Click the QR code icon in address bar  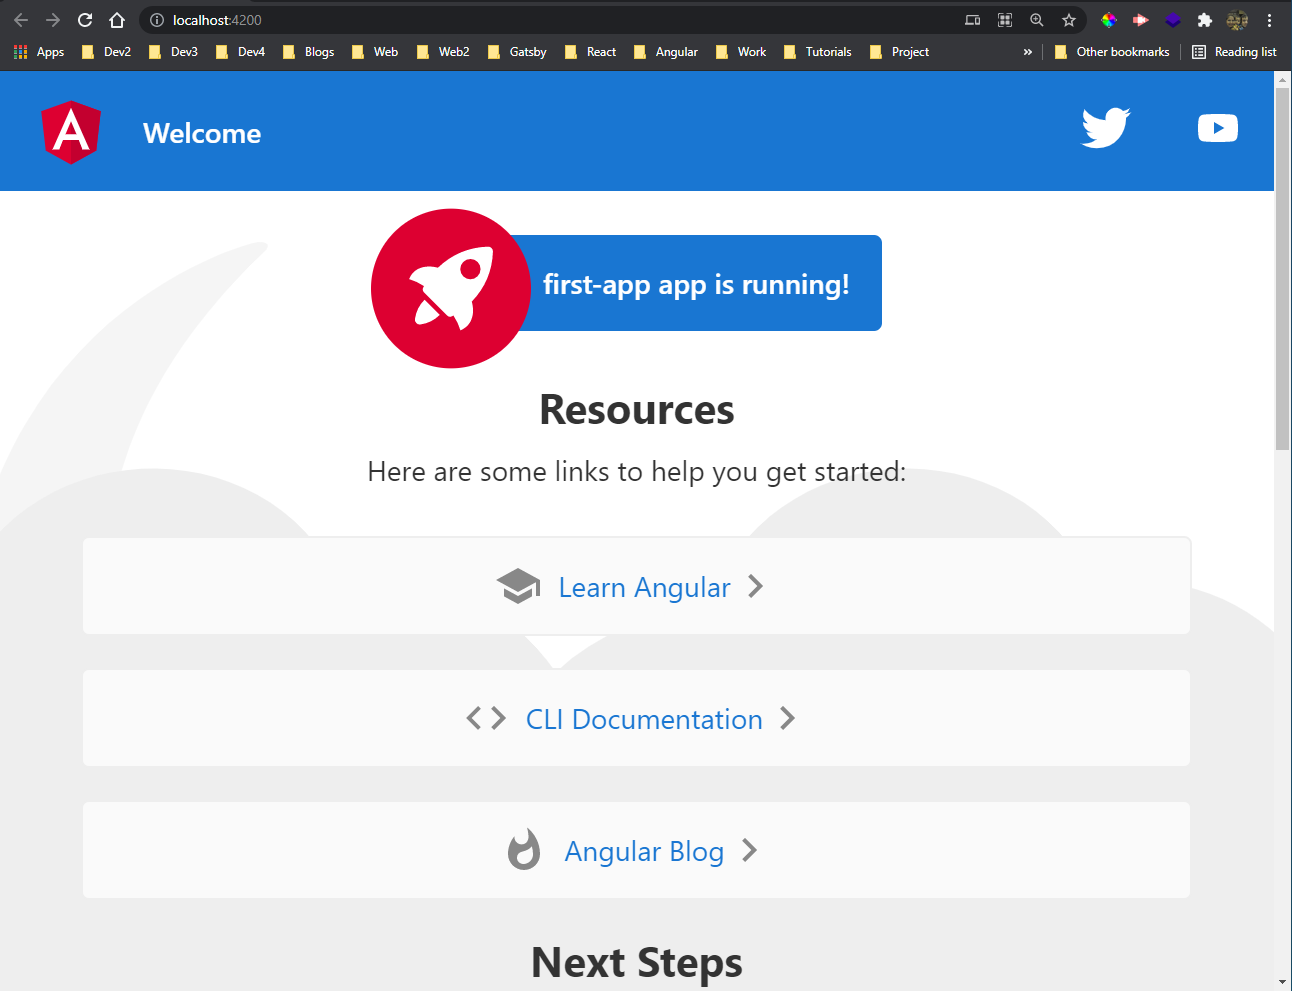(x=1005, y=20)
